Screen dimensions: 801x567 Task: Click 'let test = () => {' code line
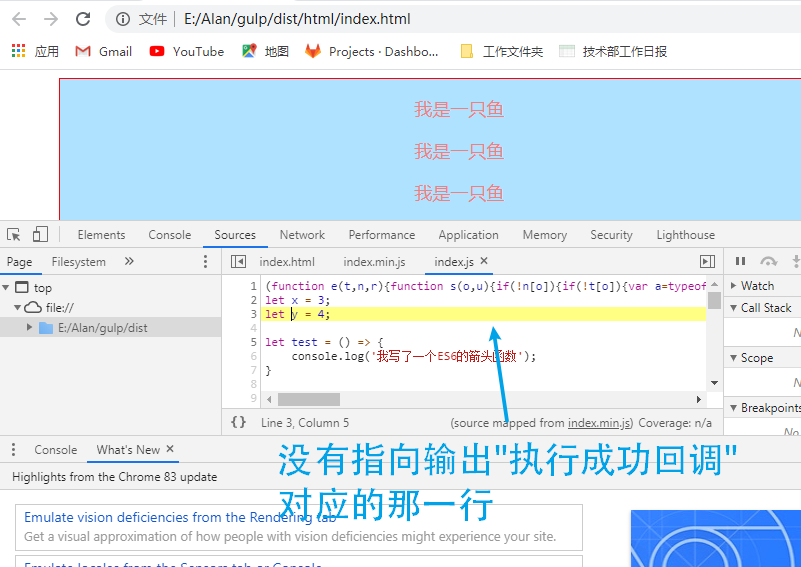point(324,342)
